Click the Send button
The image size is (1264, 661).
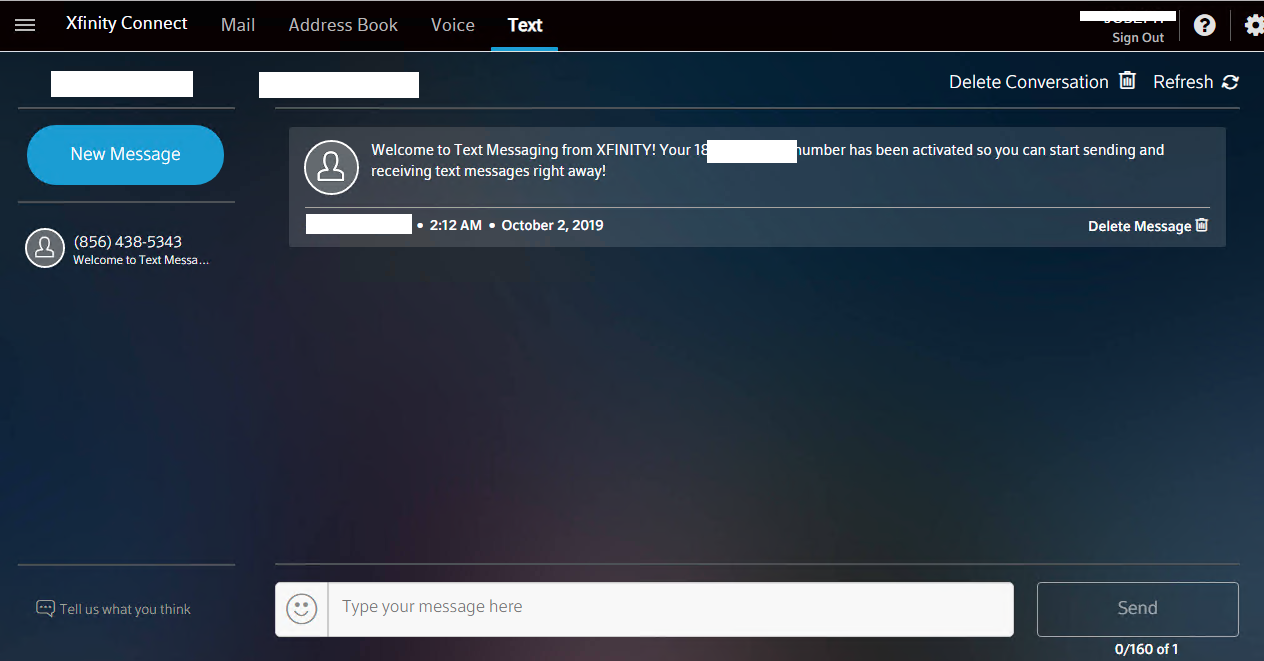point(1138,609)
